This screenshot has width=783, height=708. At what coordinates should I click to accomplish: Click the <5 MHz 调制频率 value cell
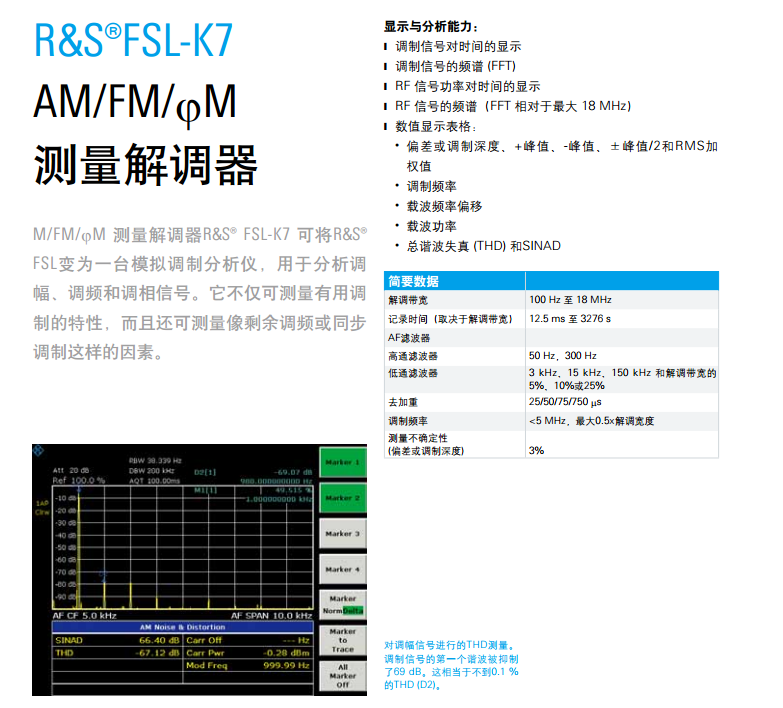click(592, 421)
